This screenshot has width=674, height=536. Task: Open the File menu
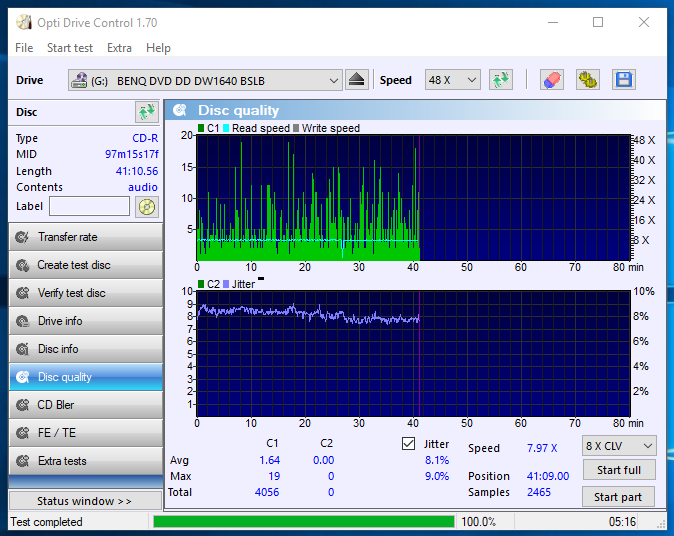tap(24, 48)
